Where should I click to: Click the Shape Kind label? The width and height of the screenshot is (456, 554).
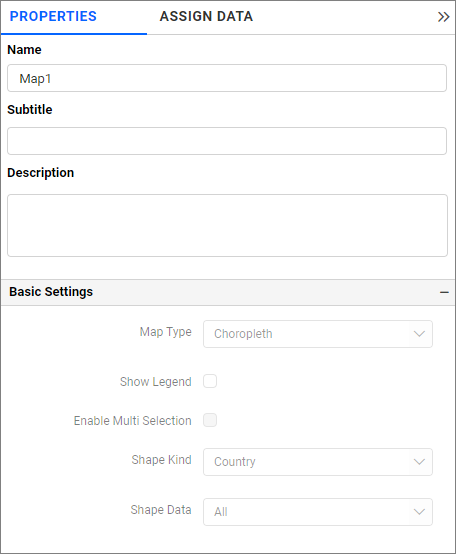[x=161, y=460]
